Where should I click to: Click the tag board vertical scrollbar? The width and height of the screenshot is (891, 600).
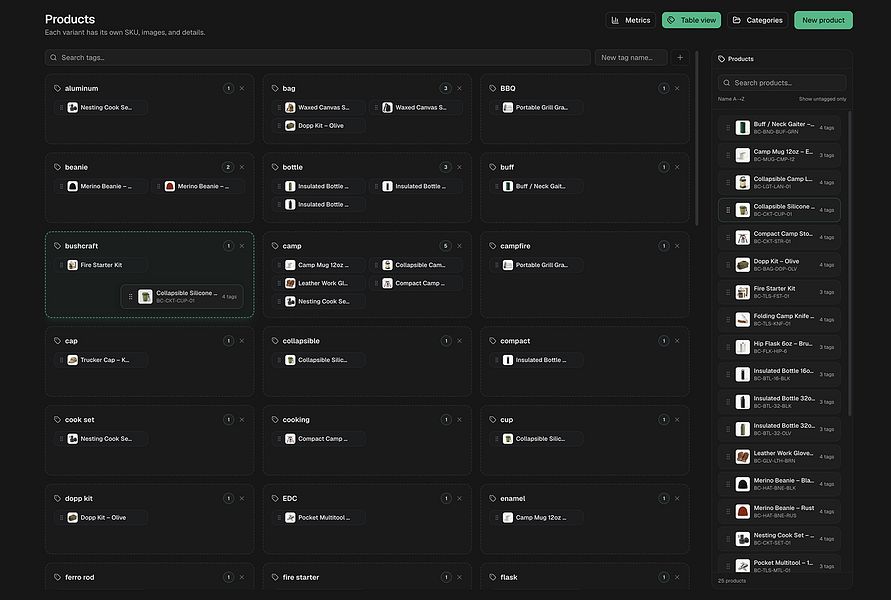pos(697,139)
